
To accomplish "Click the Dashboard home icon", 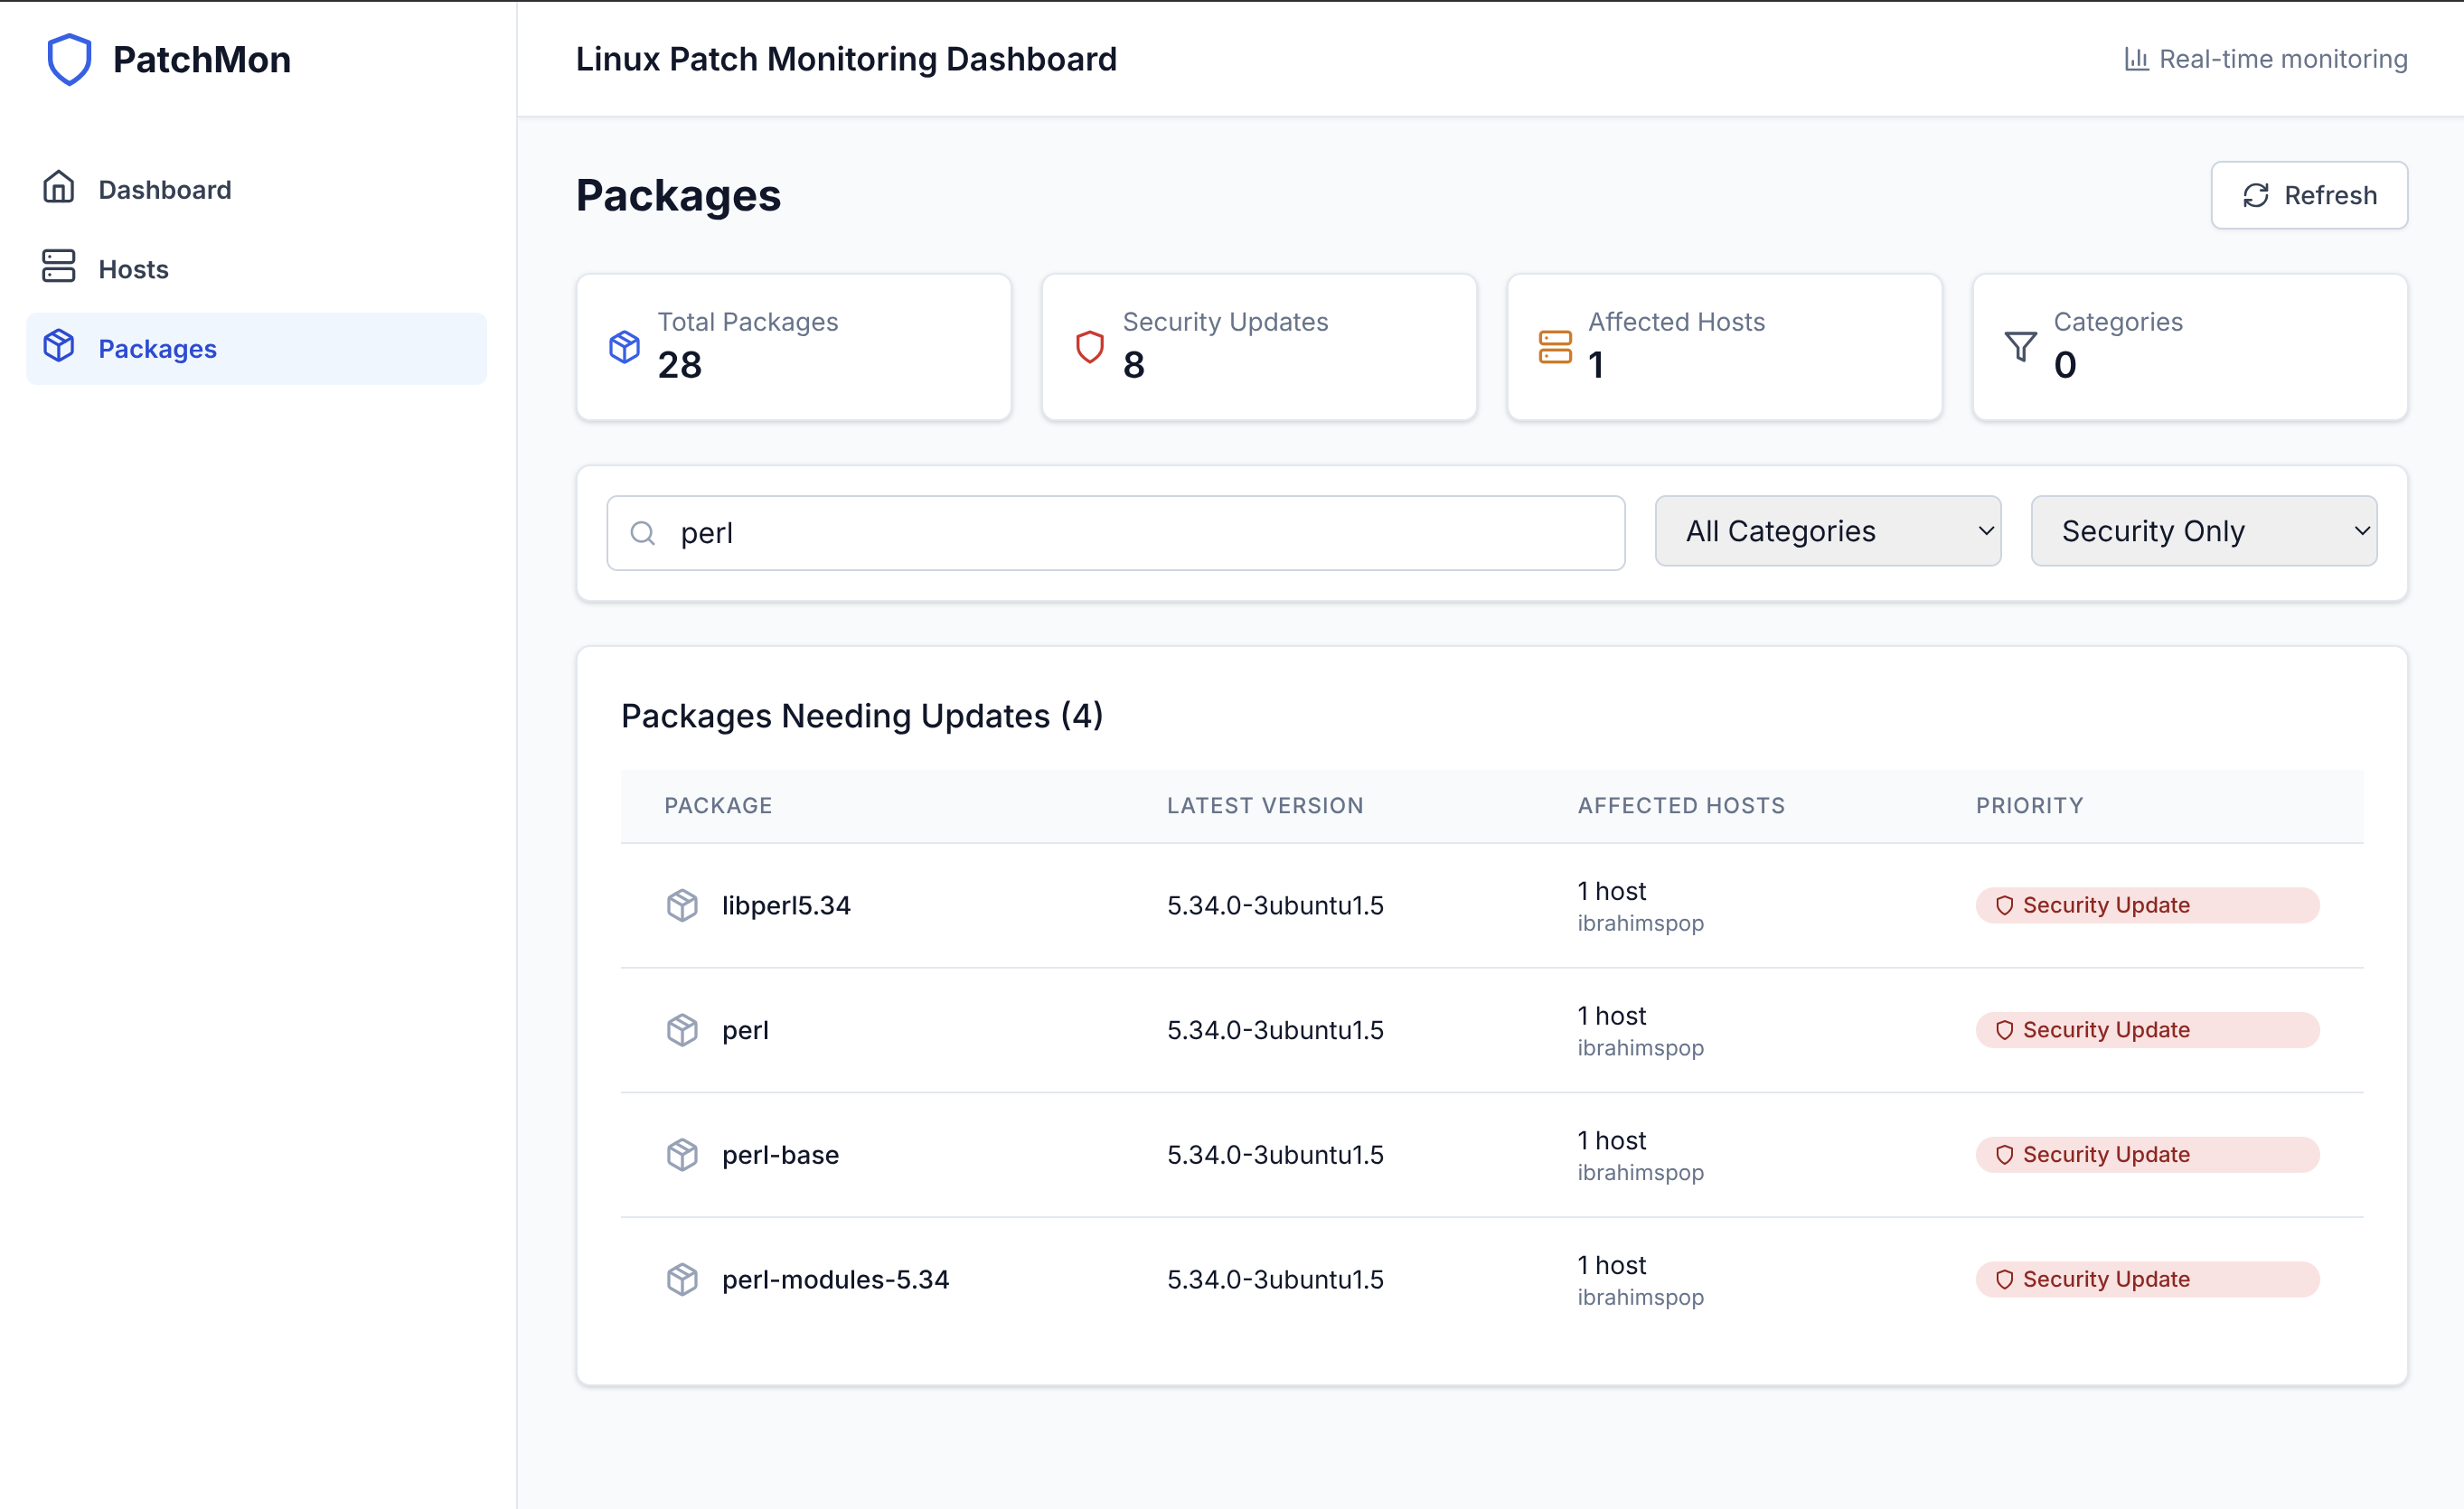I will (x=59, y=187).
